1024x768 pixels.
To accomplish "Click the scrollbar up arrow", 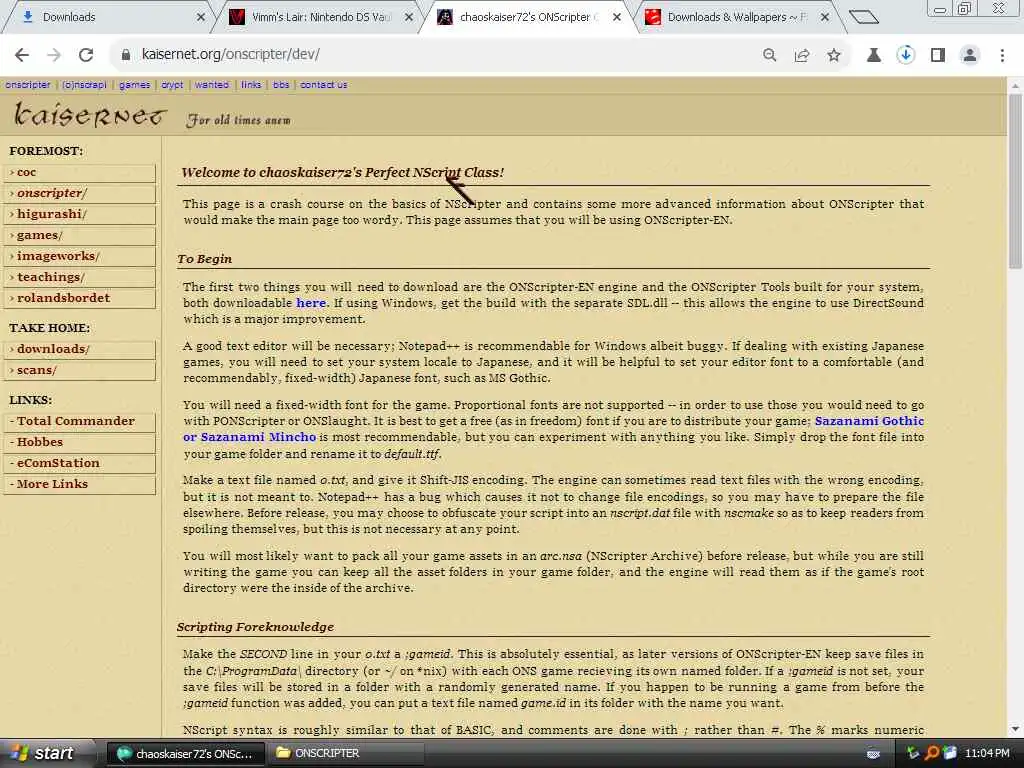I will 1015,86.
